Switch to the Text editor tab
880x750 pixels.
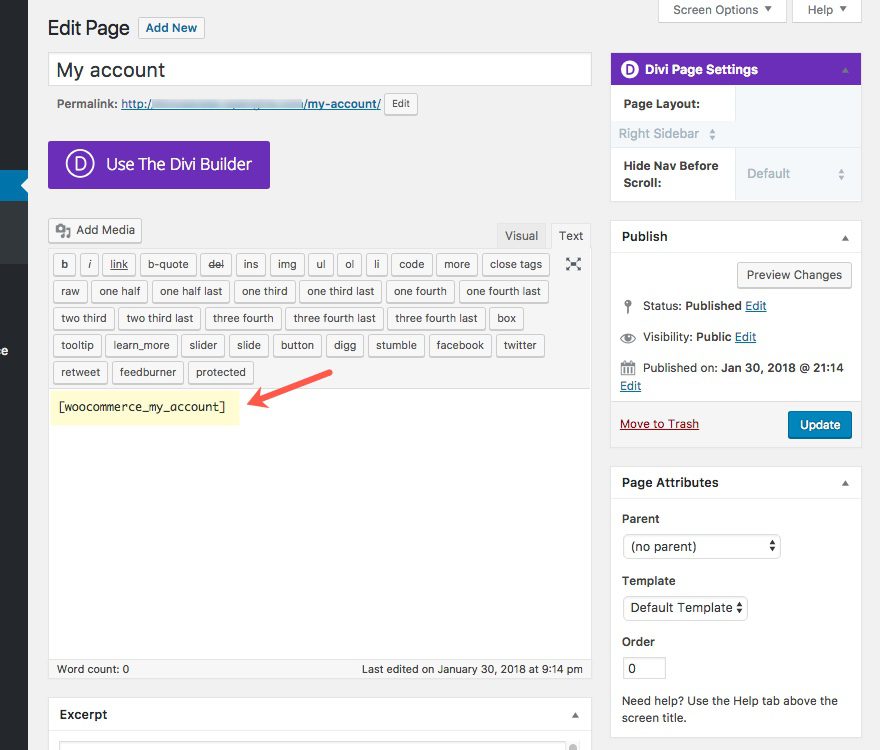571,236
